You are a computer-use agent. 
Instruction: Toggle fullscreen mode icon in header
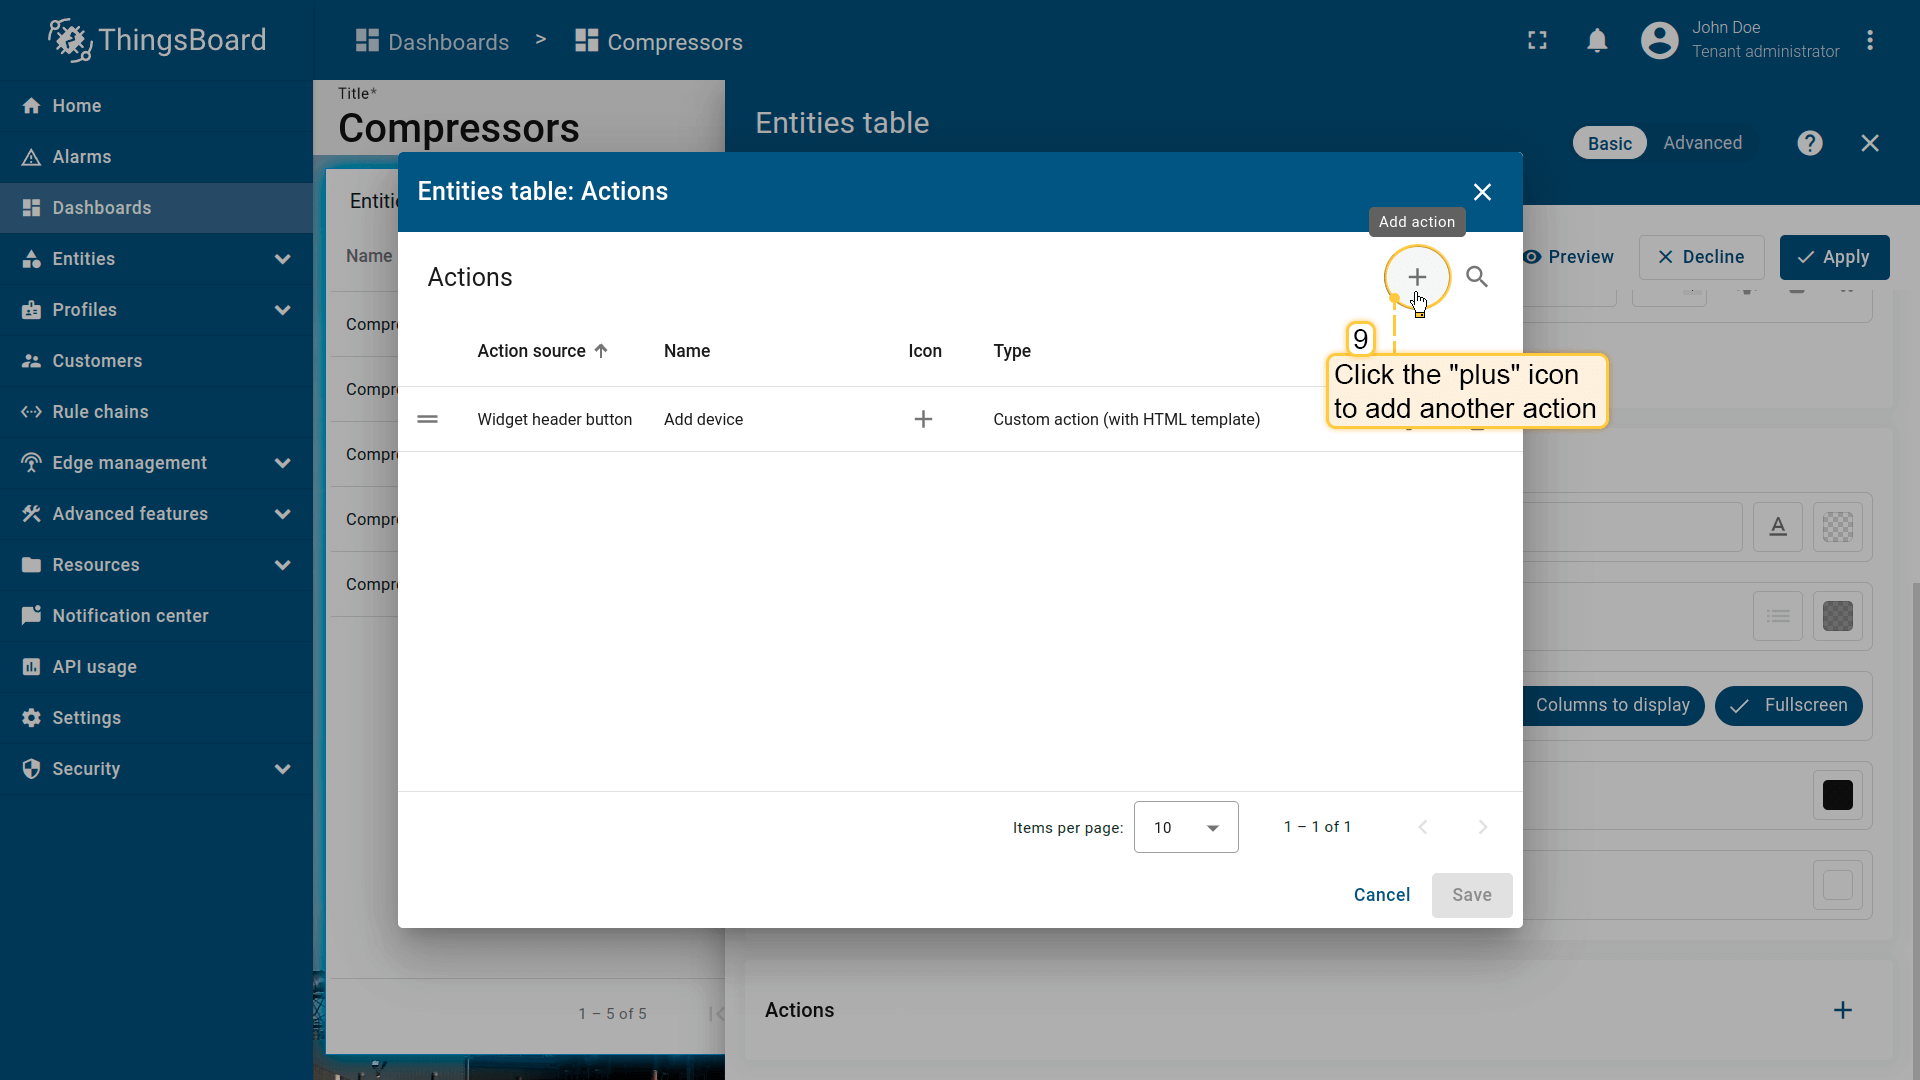[1537, 41]
